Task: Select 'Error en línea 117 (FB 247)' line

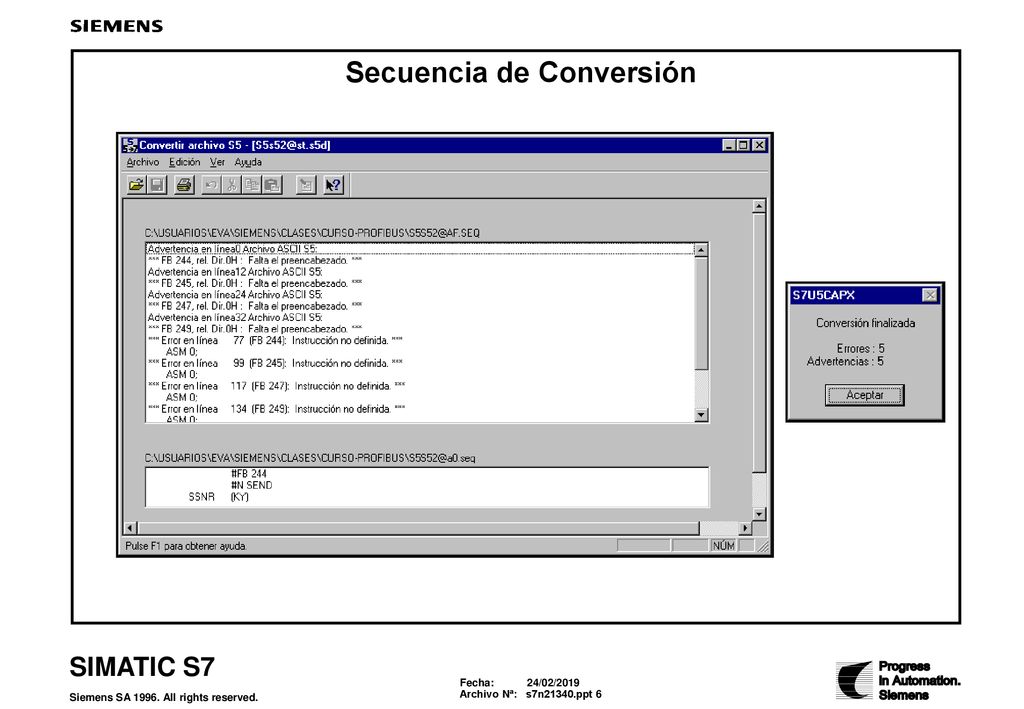Action: [420, 386]
